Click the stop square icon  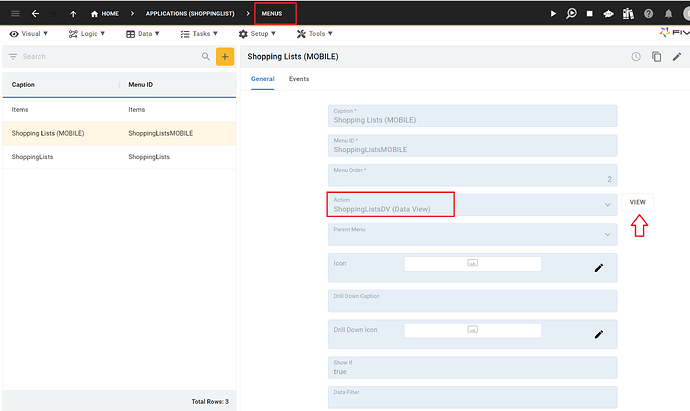[x=590, y=14]
